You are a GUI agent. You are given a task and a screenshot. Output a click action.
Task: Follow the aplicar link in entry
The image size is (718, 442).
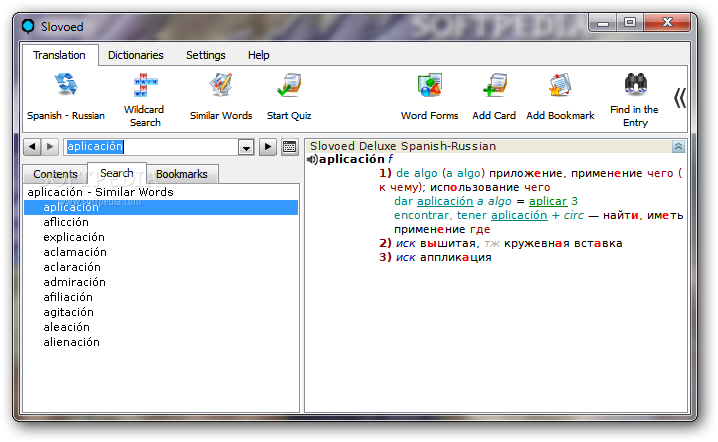548,201
